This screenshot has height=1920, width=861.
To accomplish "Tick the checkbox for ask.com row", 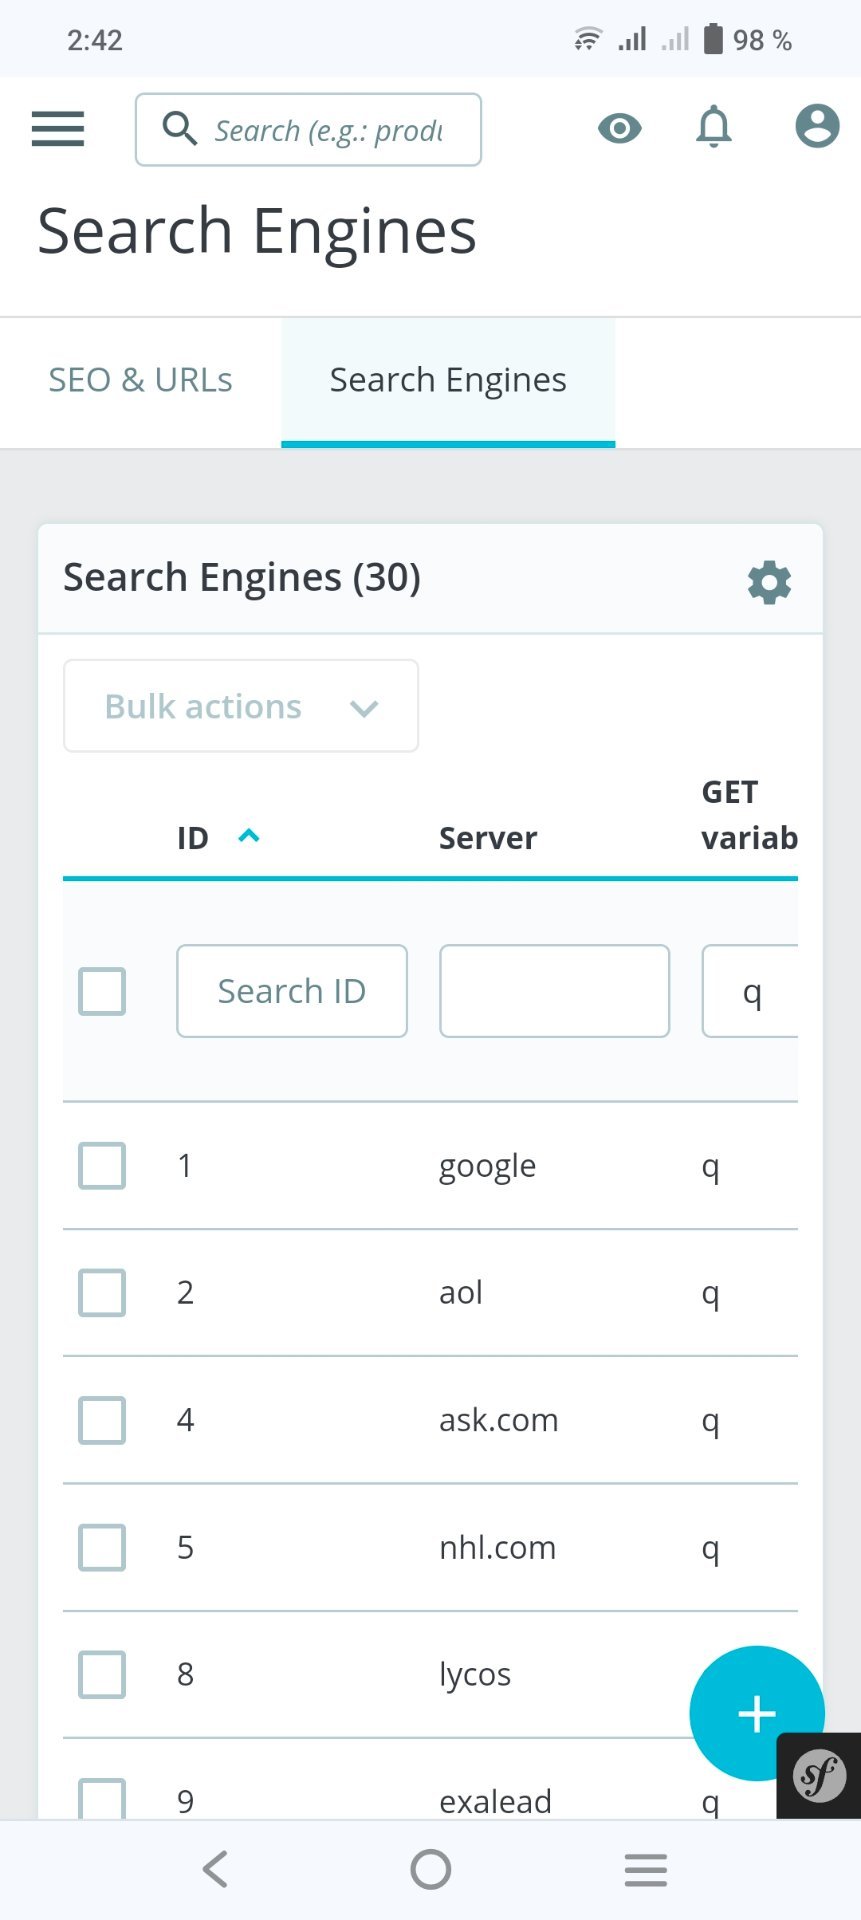I will click(102, 1420).
